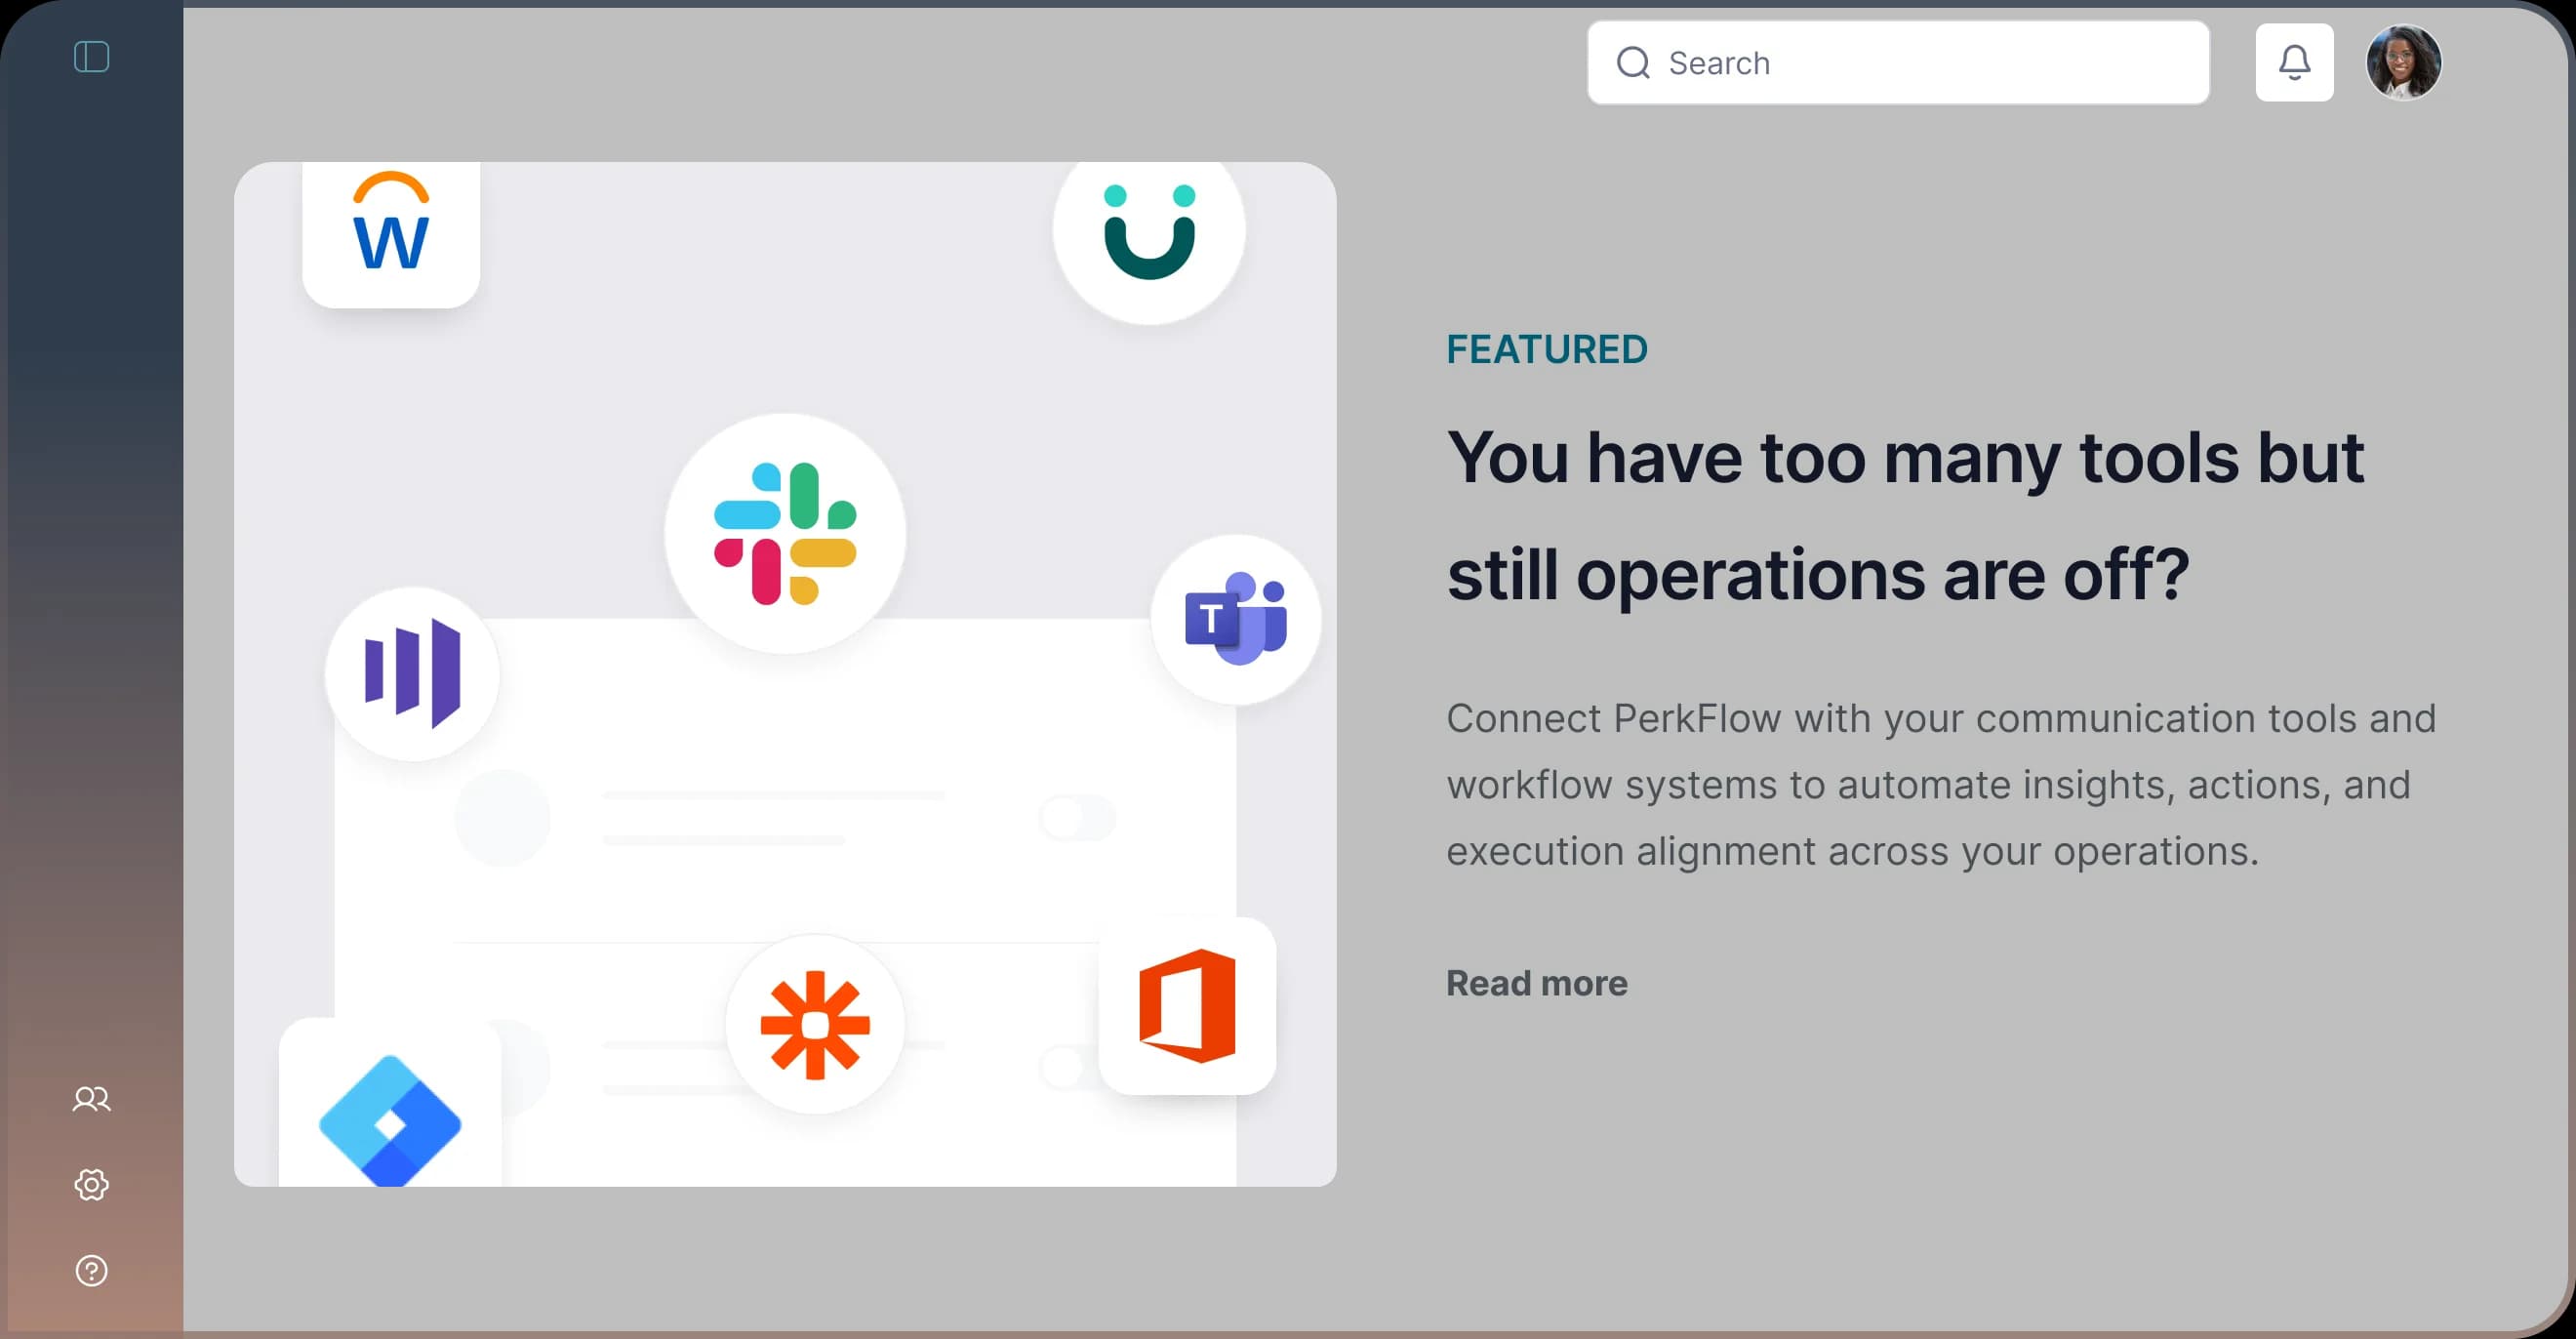This screenshot has width=2576, height=1339.
Task: Click the Slack integration icon
Action: click(x=785, y=535)
